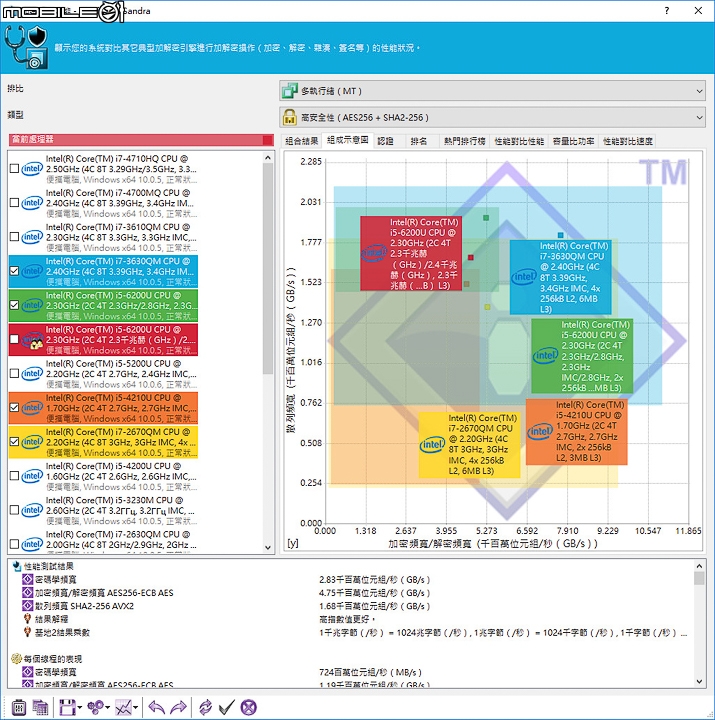This screenshot has width=715, height=720.
Task: Click the line chart icon in toolbar
Action: point(123,707)
